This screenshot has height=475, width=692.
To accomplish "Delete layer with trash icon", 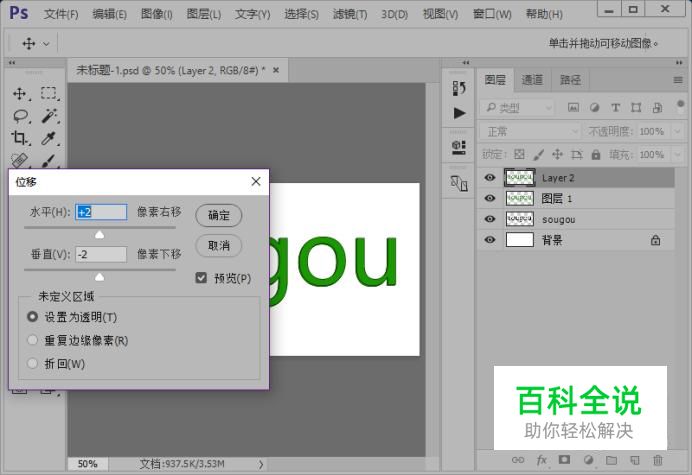I will click(x=658, y=460).
